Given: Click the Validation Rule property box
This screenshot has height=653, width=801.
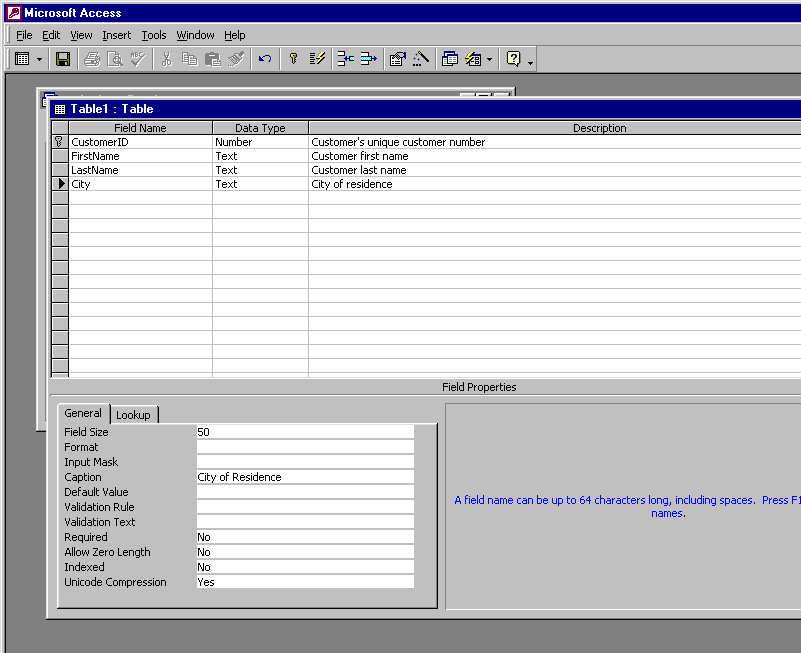Looking at the screenshot, I should (x=305, y=507).
